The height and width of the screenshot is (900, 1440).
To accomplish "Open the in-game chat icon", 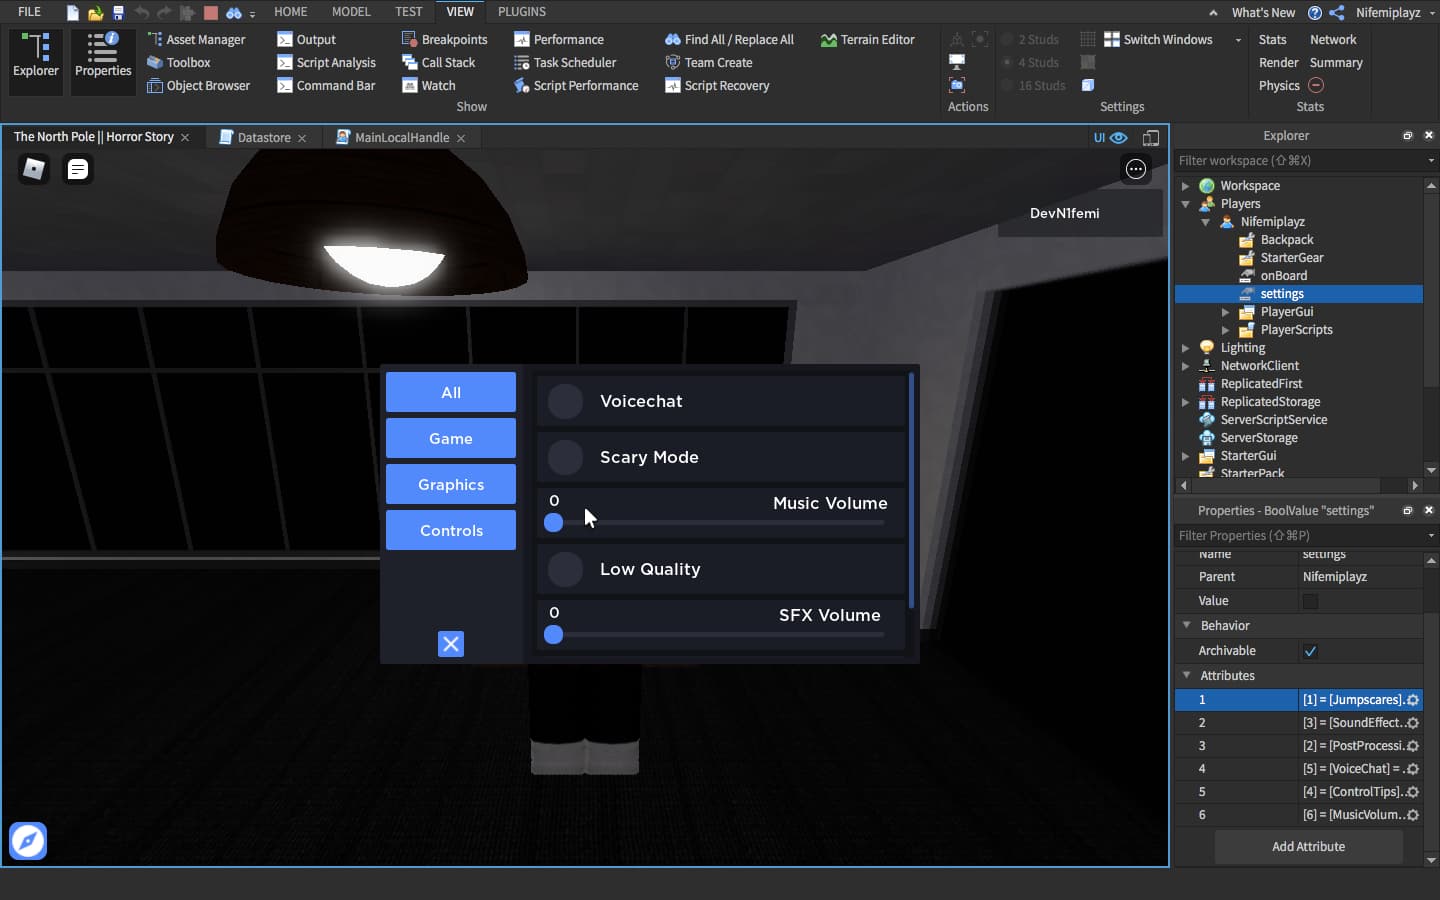I will (x=77, y=169).
